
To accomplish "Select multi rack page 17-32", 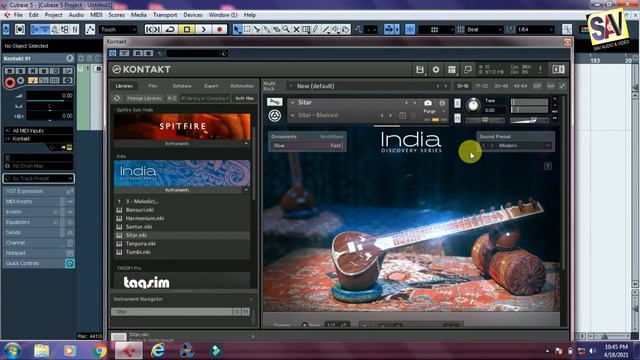I will pyautogui.click(x=482, y=86).
